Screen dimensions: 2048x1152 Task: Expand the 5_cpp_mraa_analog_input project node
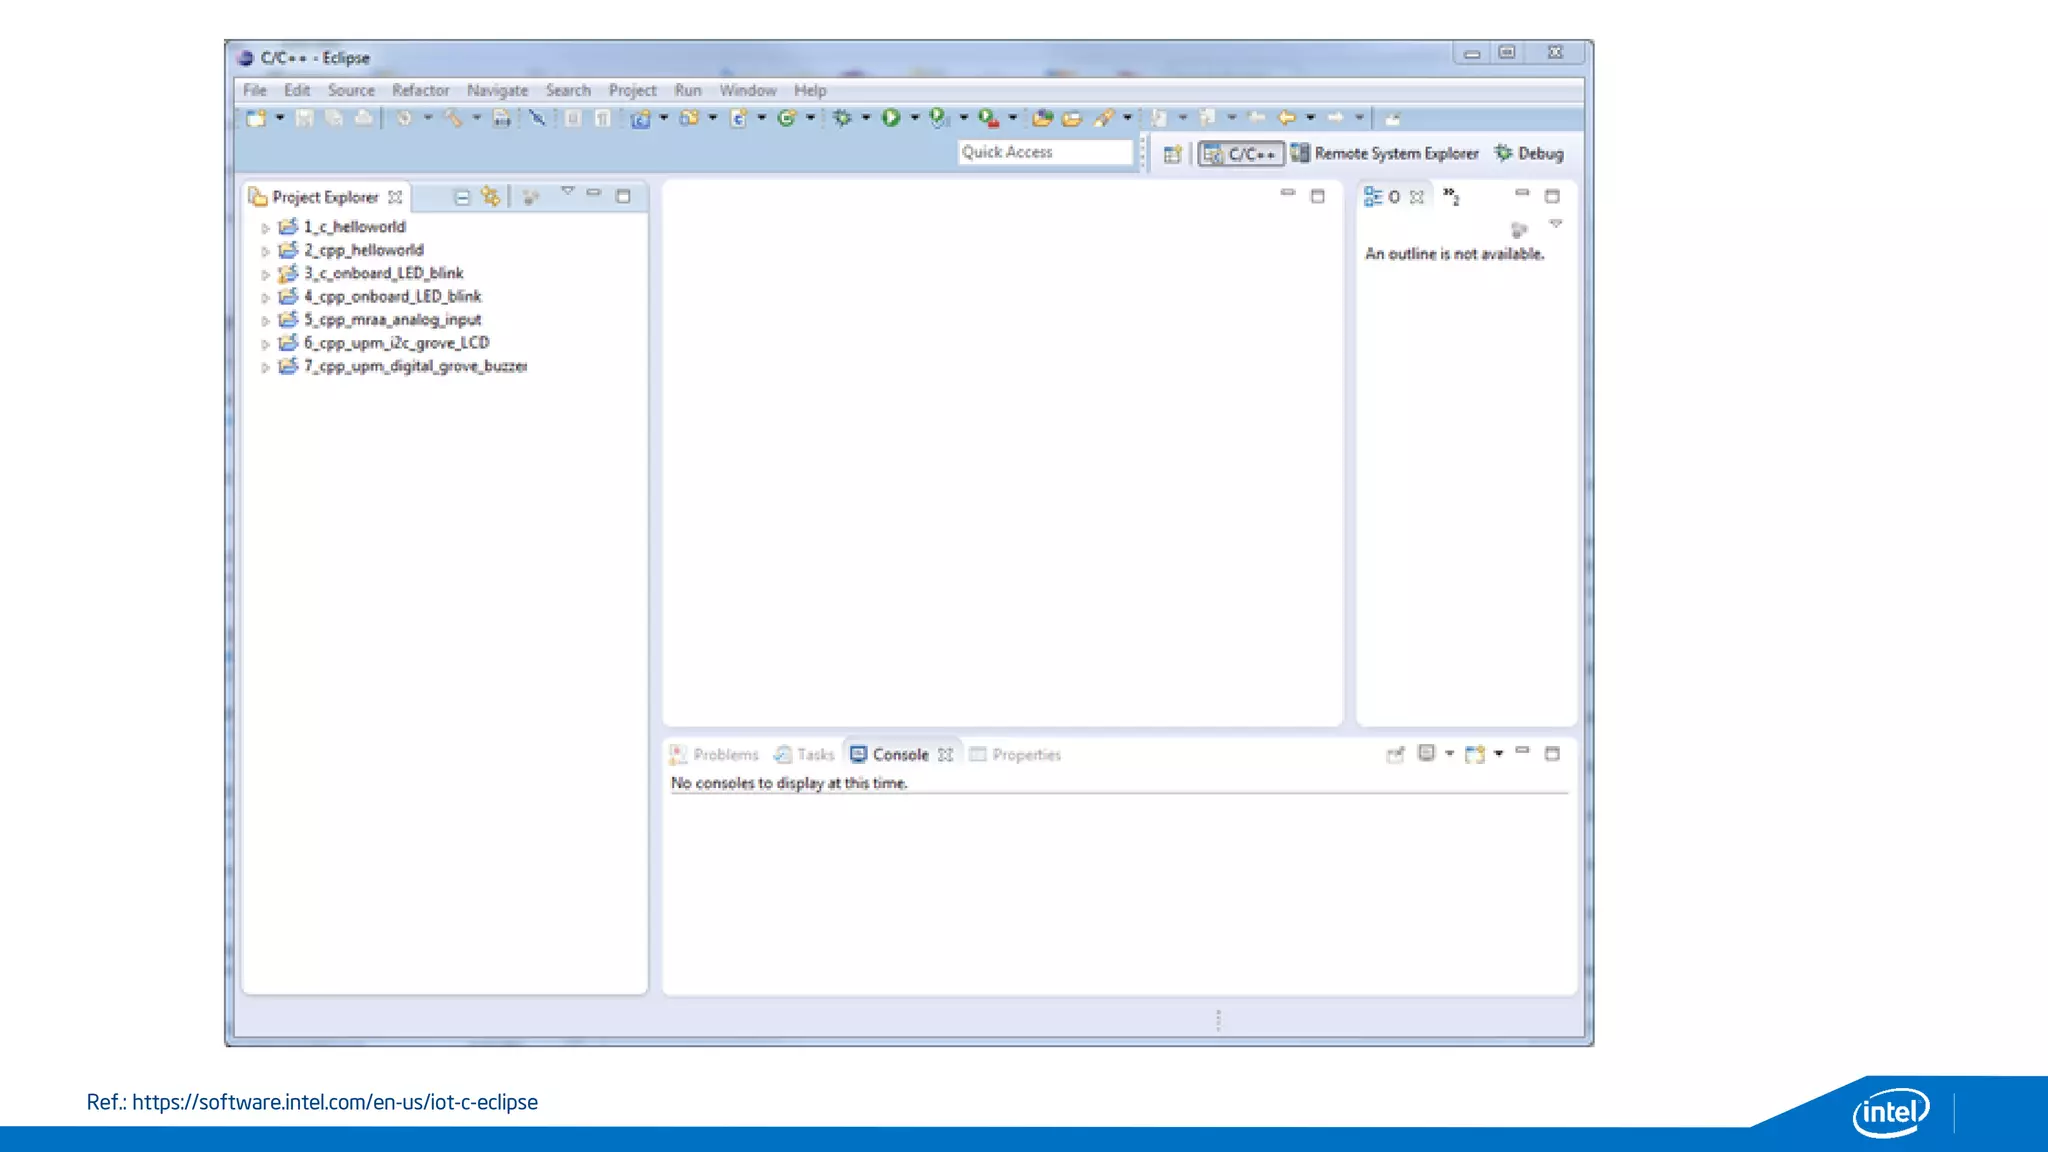point(265,321)
